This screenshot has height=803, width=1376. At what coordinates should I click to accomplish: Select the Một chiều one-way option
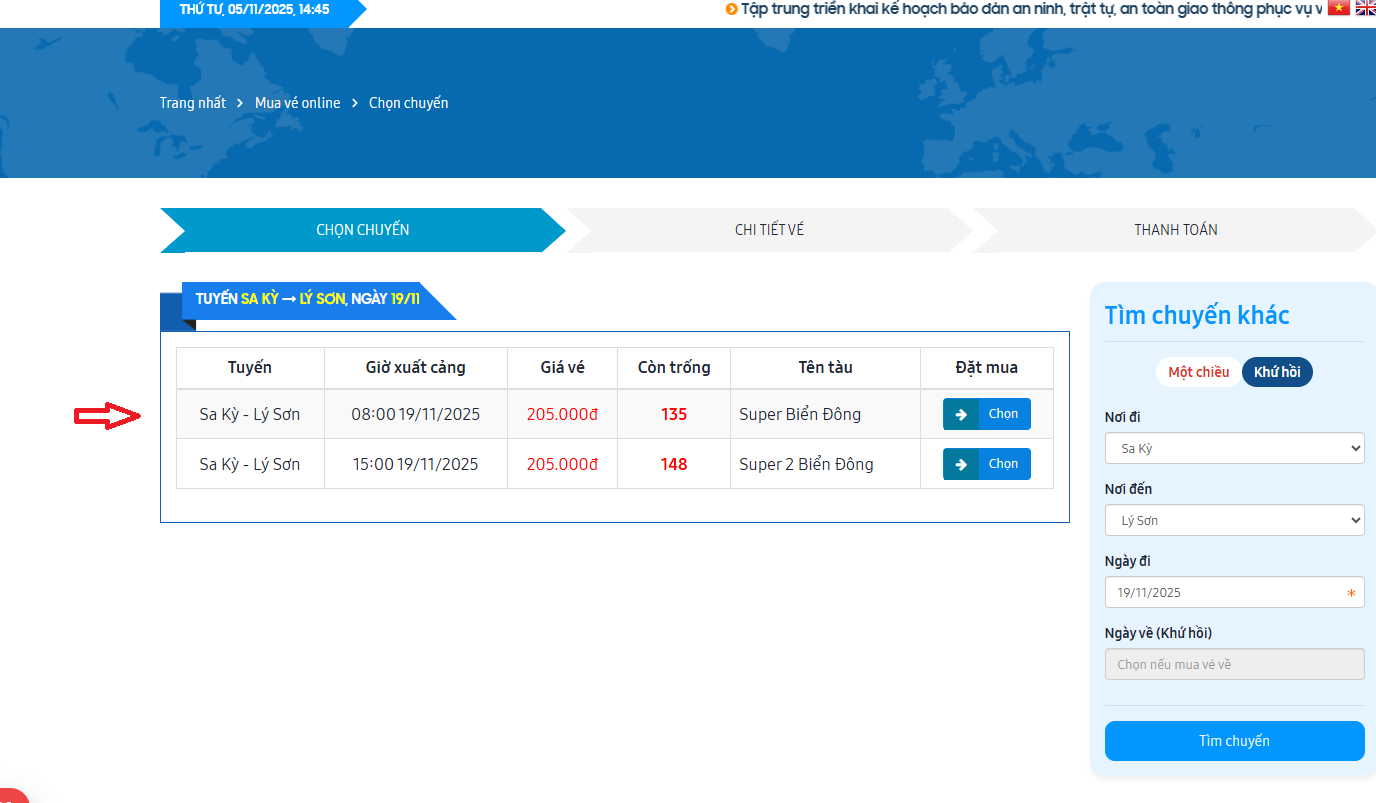(1198, 372)
